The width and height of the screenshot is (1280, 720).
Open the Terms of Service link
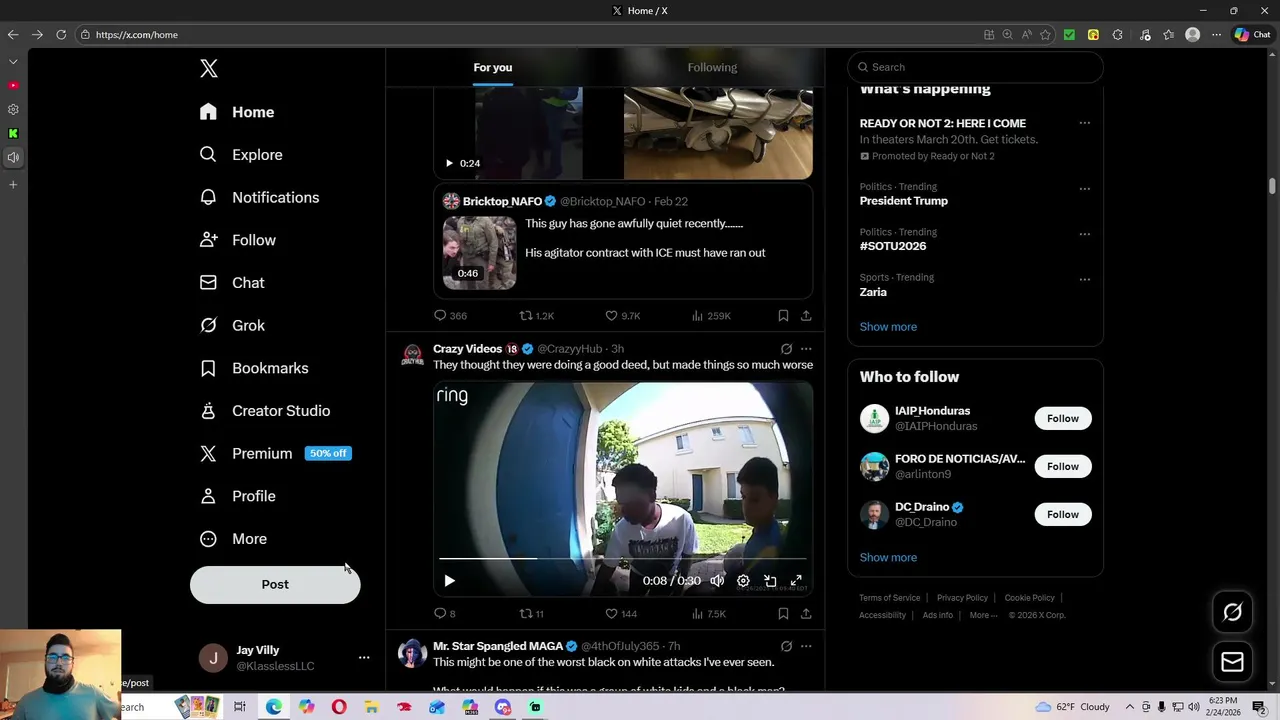click(x=889, y=598)
